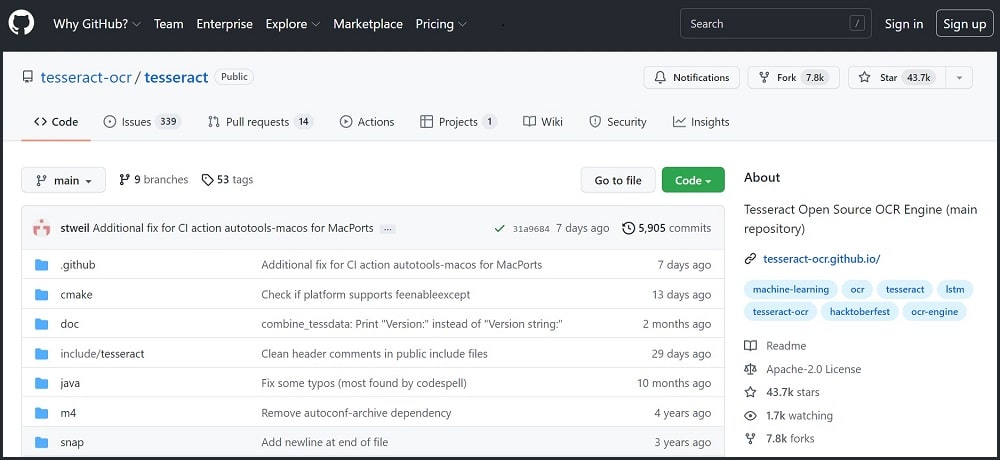Click the eye icon beside 1.7k watching

pos(751,416)
